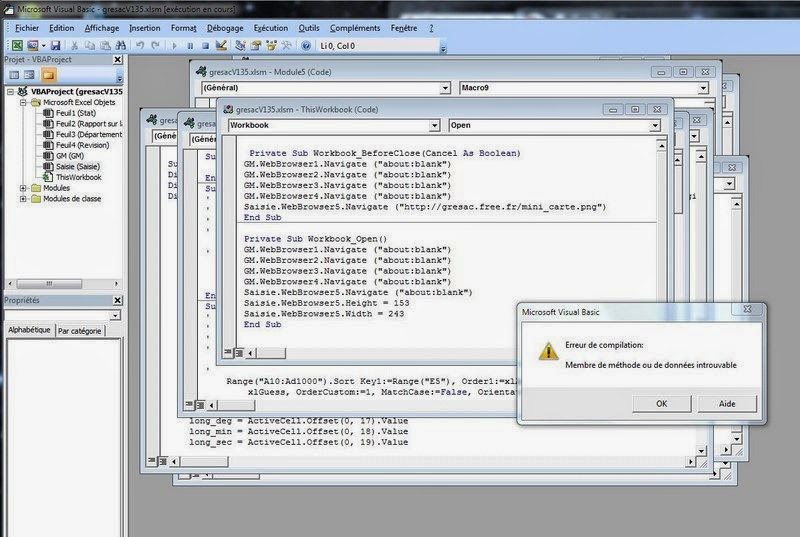Image resolution: width=800 pixels, height=537 pixels.
Task: Toggle Folders icon in Project panel
Action: coord(48,75)
